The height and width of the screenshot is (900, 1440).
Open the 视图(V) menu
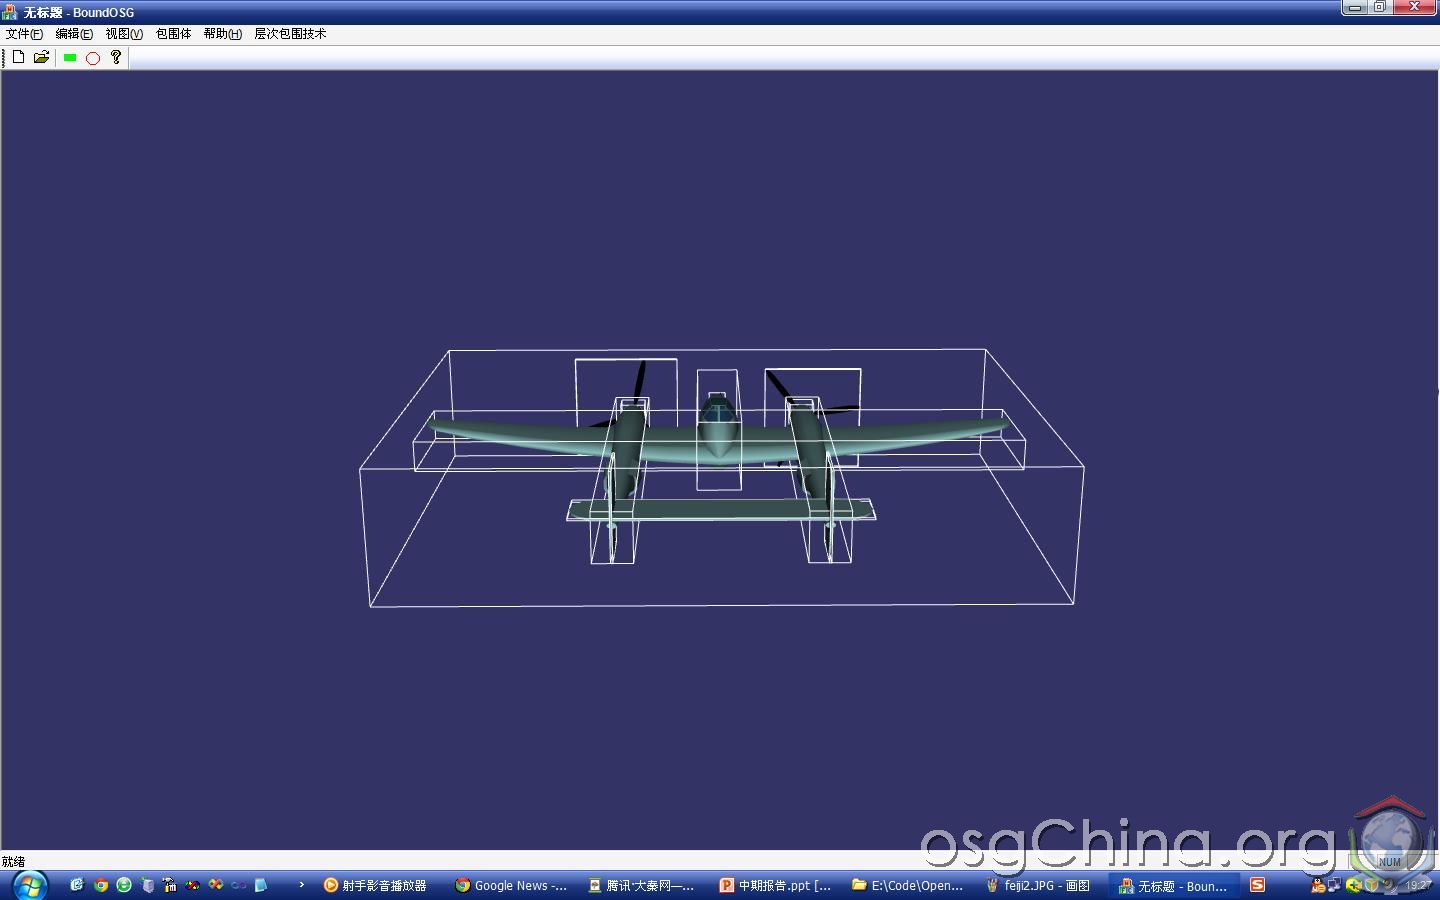click(124, 33)
